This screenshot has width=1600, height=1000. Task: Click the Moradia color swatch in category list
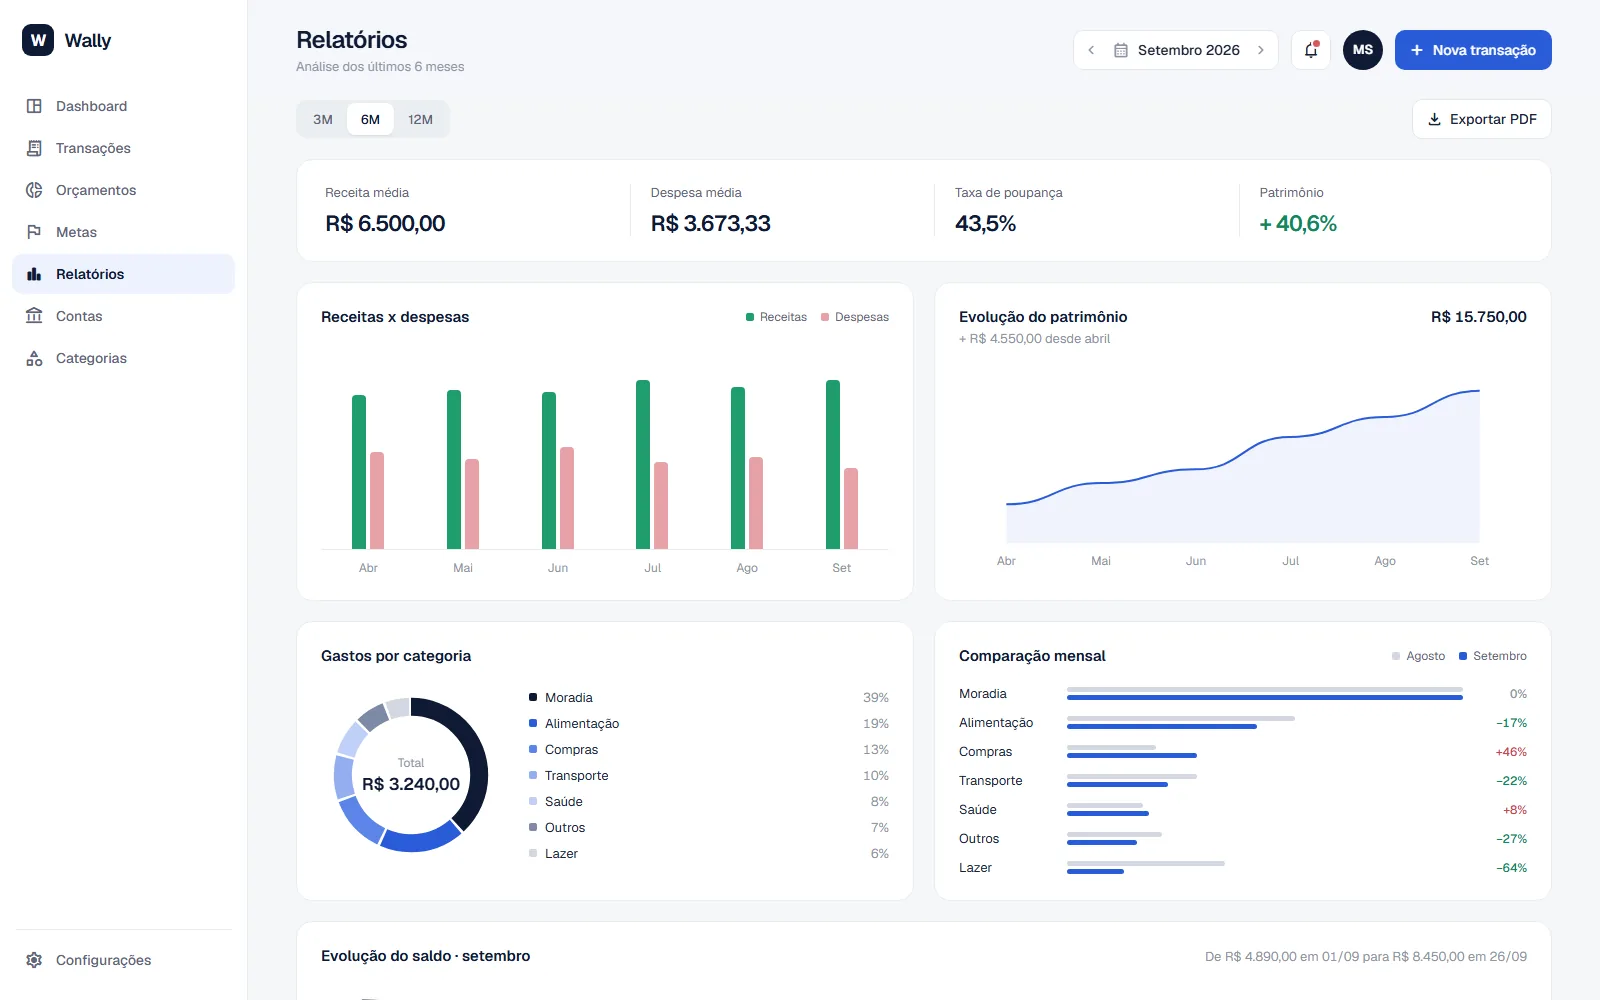click(x=533, y=697)
